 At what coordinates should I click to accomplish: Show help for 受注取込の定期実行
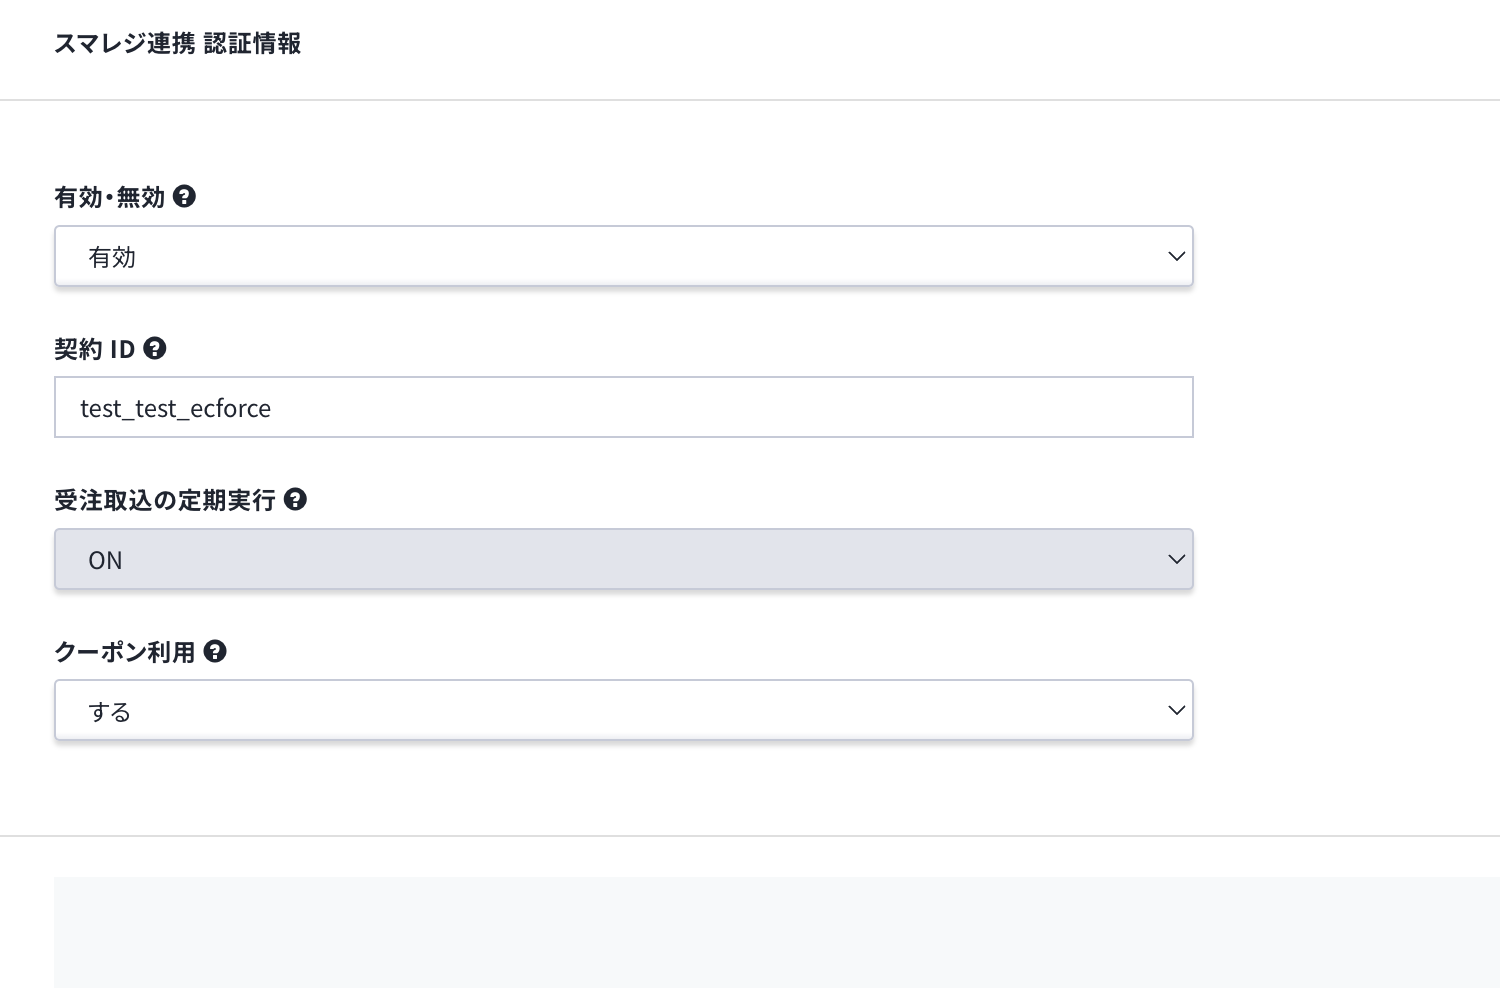pyautogui.click(x=295, y=499)
